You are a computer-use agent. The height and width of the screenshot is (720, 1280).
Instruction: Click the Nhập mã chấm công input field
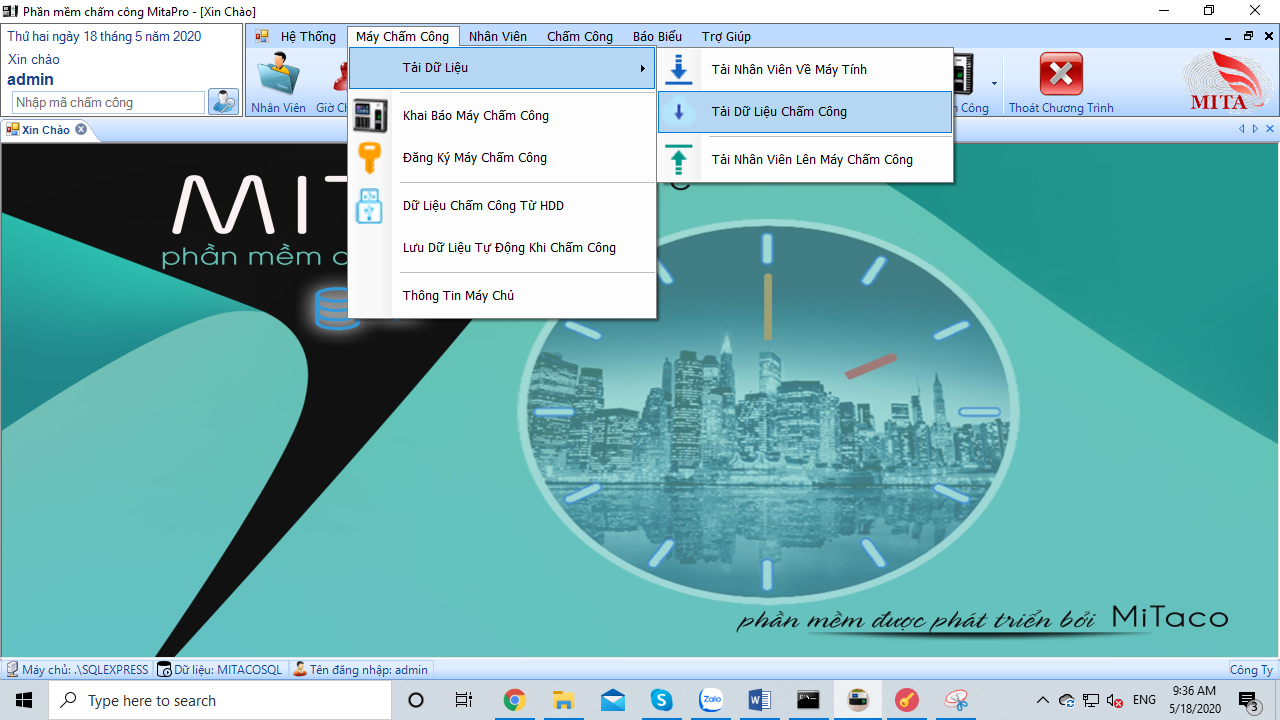click(x=108, y=102)
